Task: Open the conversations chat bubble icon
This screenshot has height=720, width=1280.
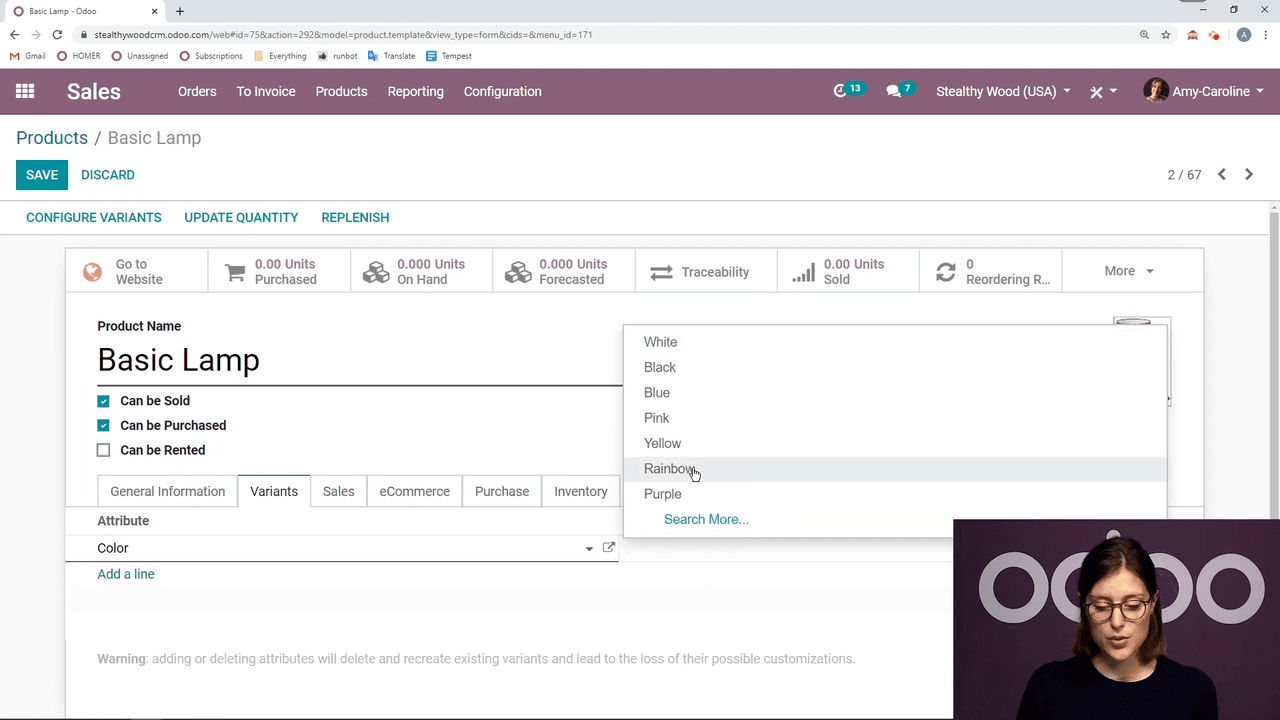Action: click(x=893, y=91)
